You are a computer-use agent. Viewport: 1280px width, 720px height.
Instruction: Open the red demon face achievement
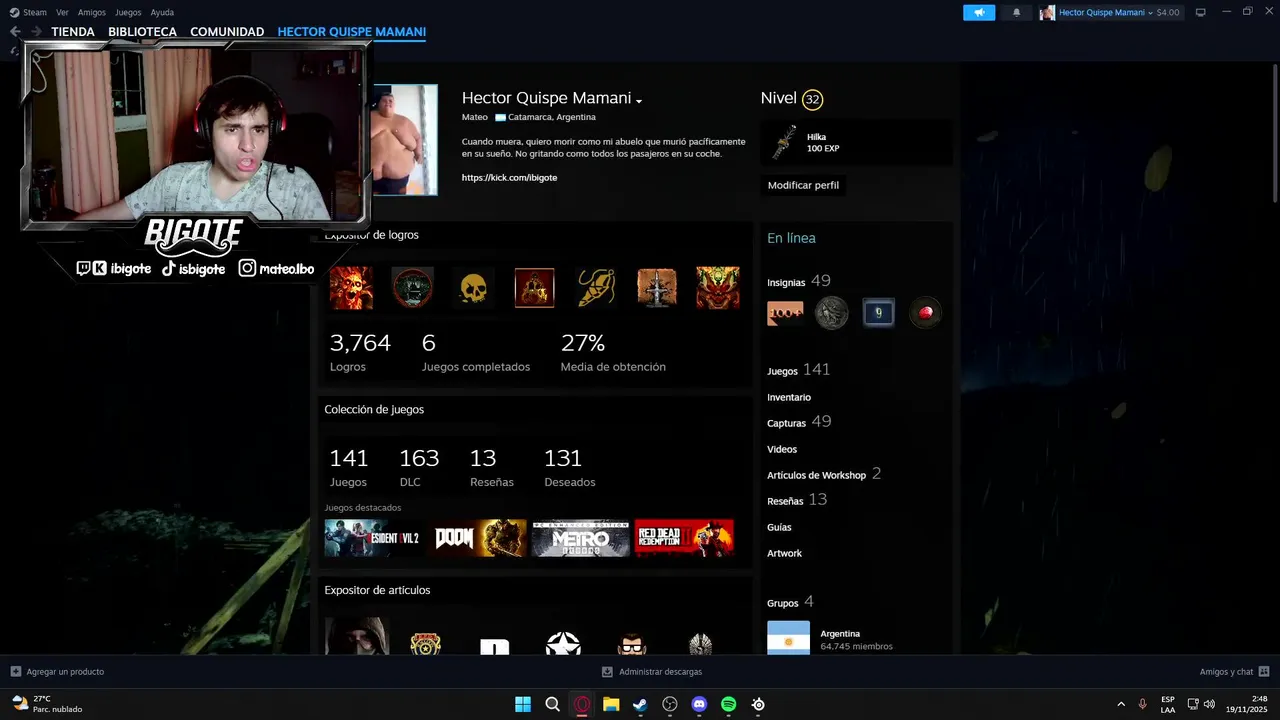718,288
